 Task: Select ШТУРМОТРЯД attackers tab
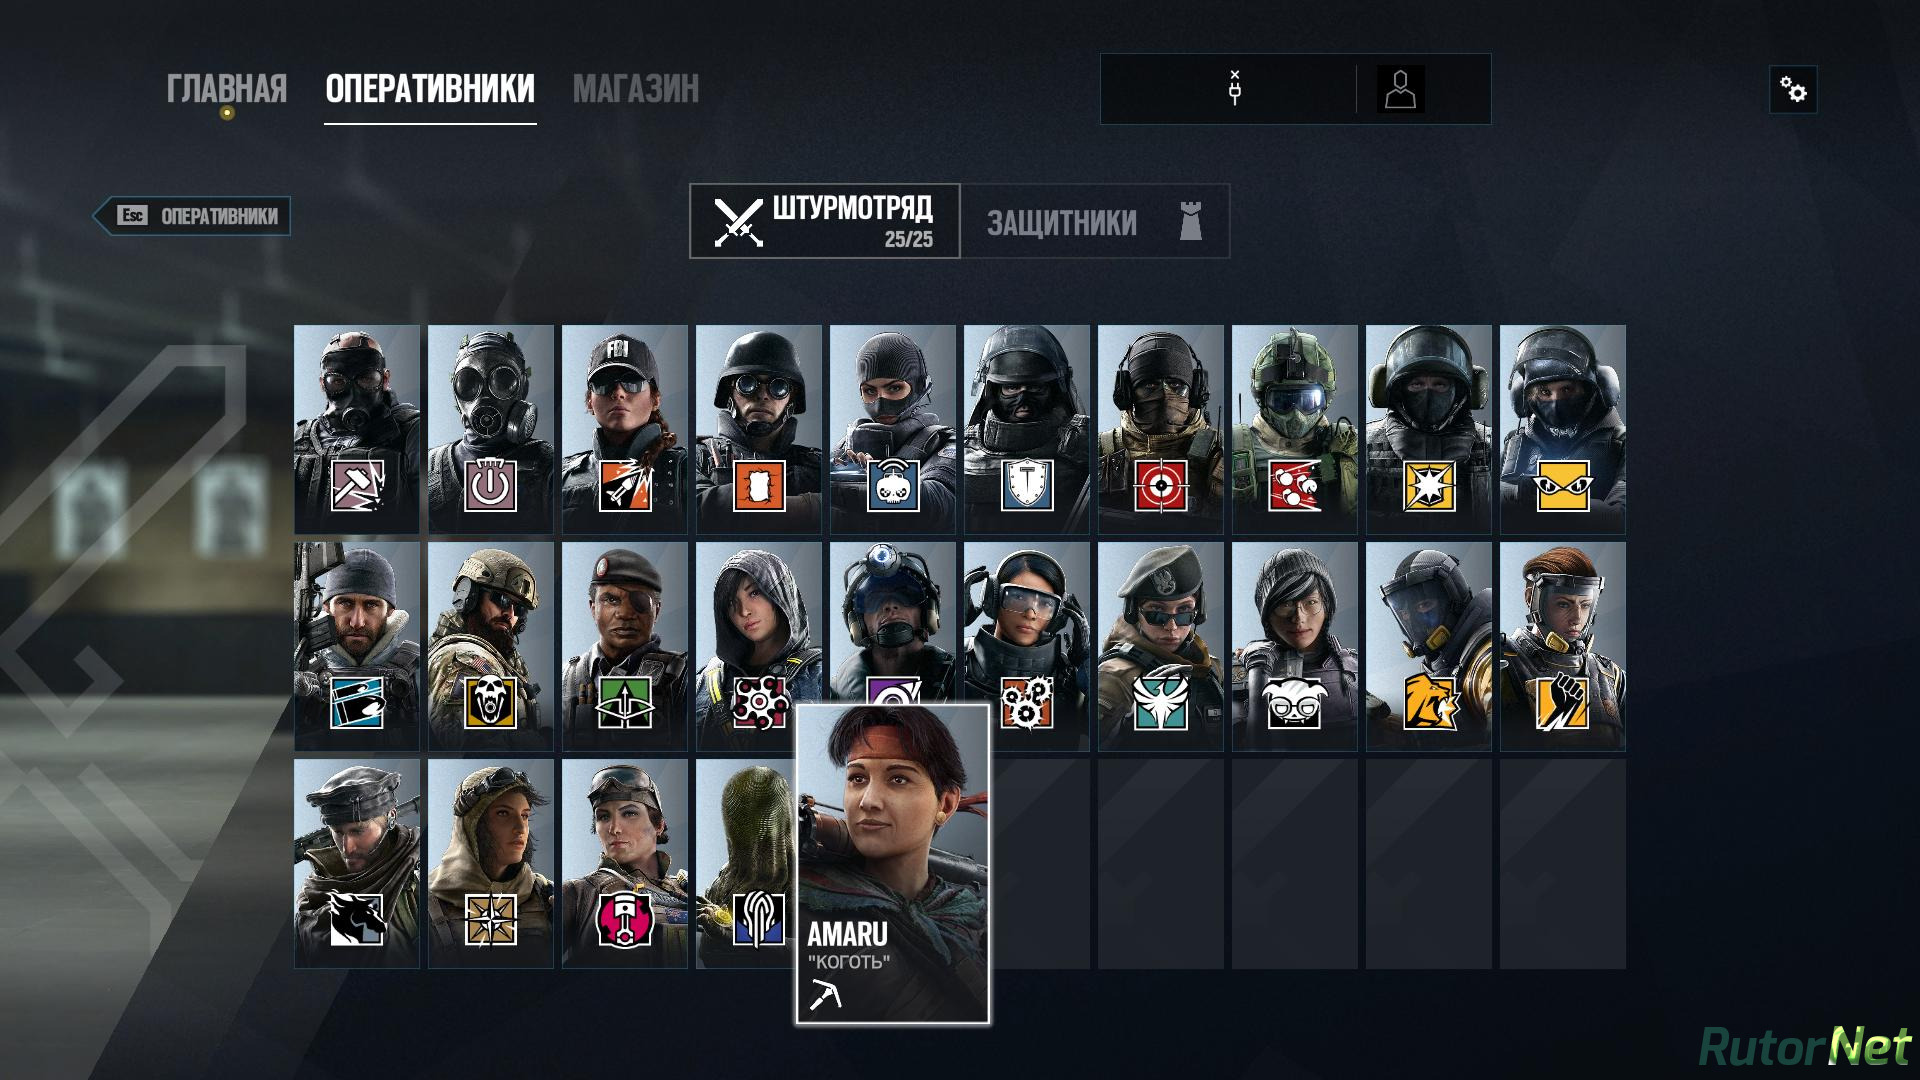825,221
